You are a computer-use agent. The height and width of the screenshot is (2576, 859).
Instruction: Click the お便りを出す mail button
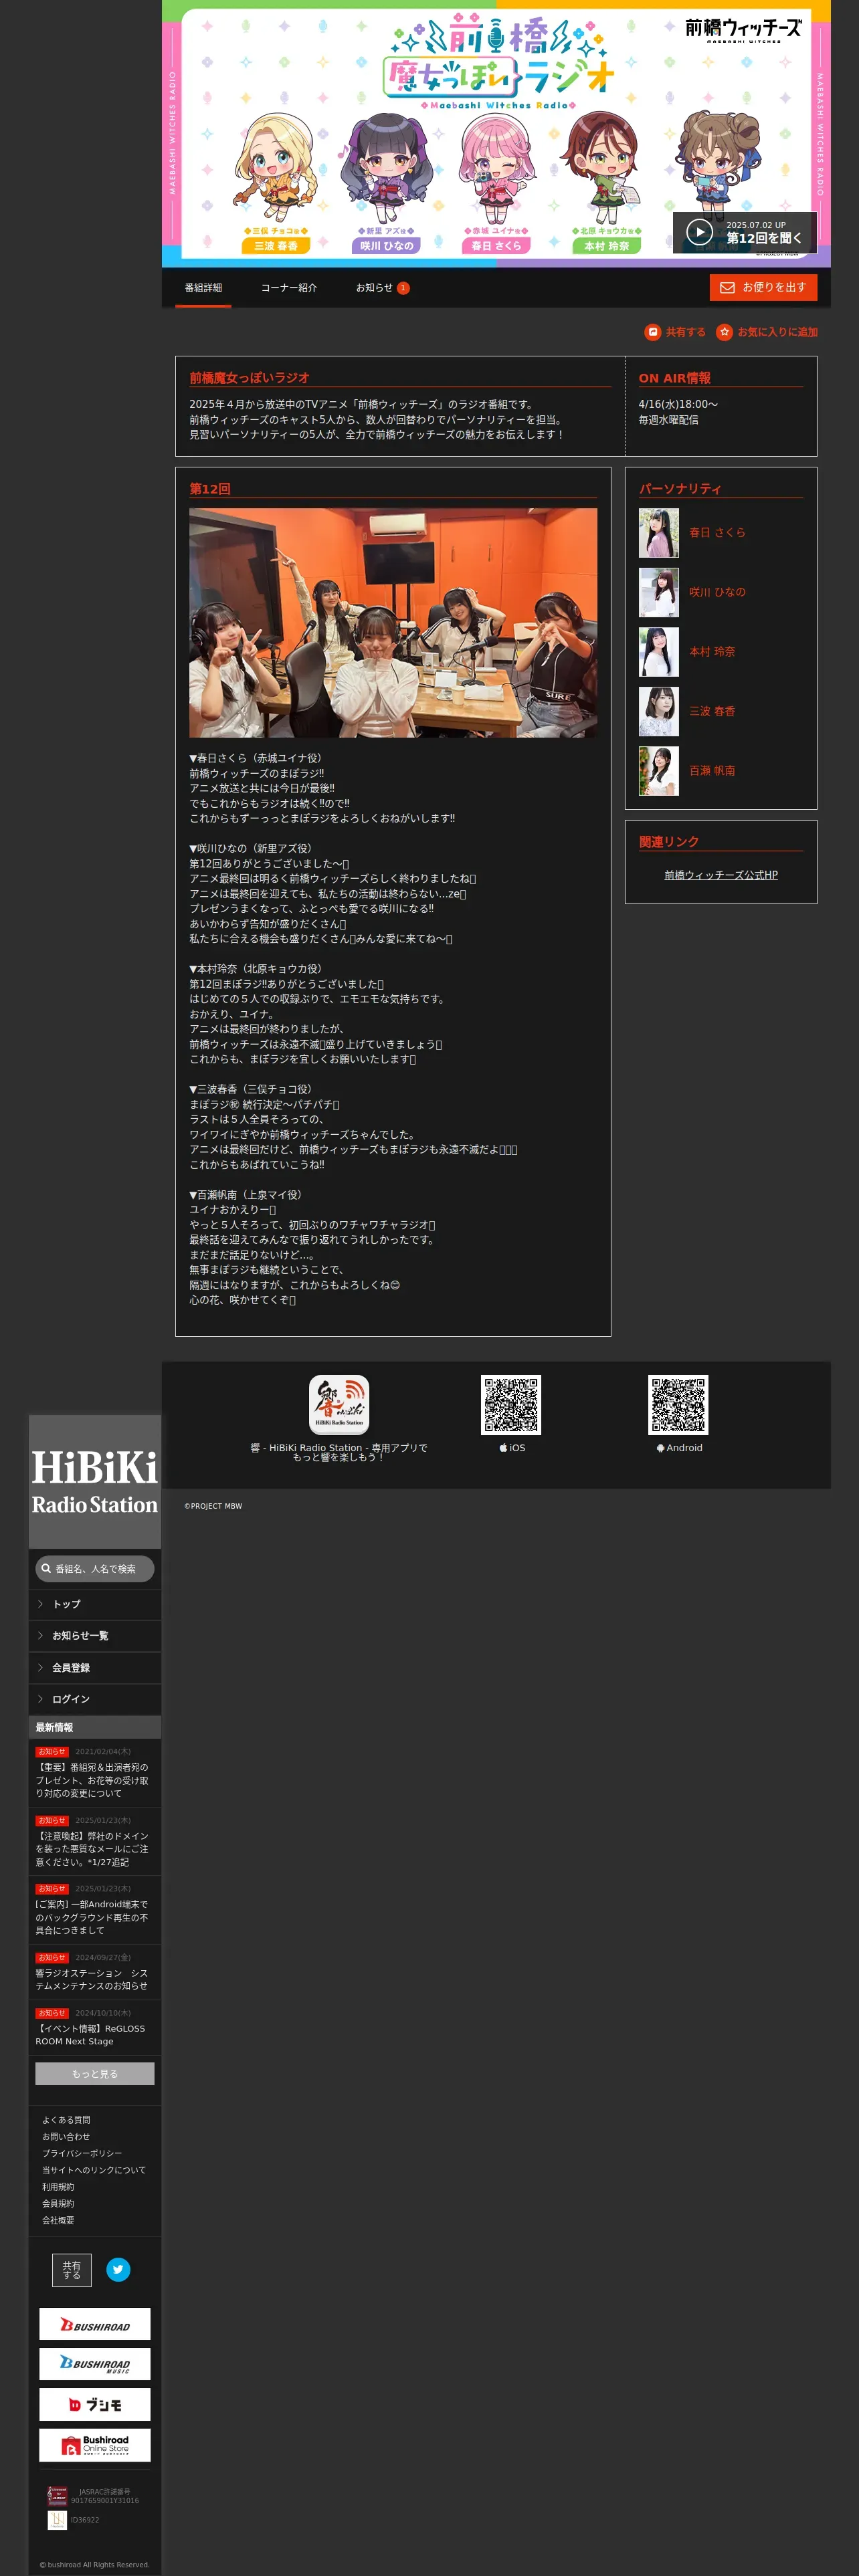click(763, 287)
